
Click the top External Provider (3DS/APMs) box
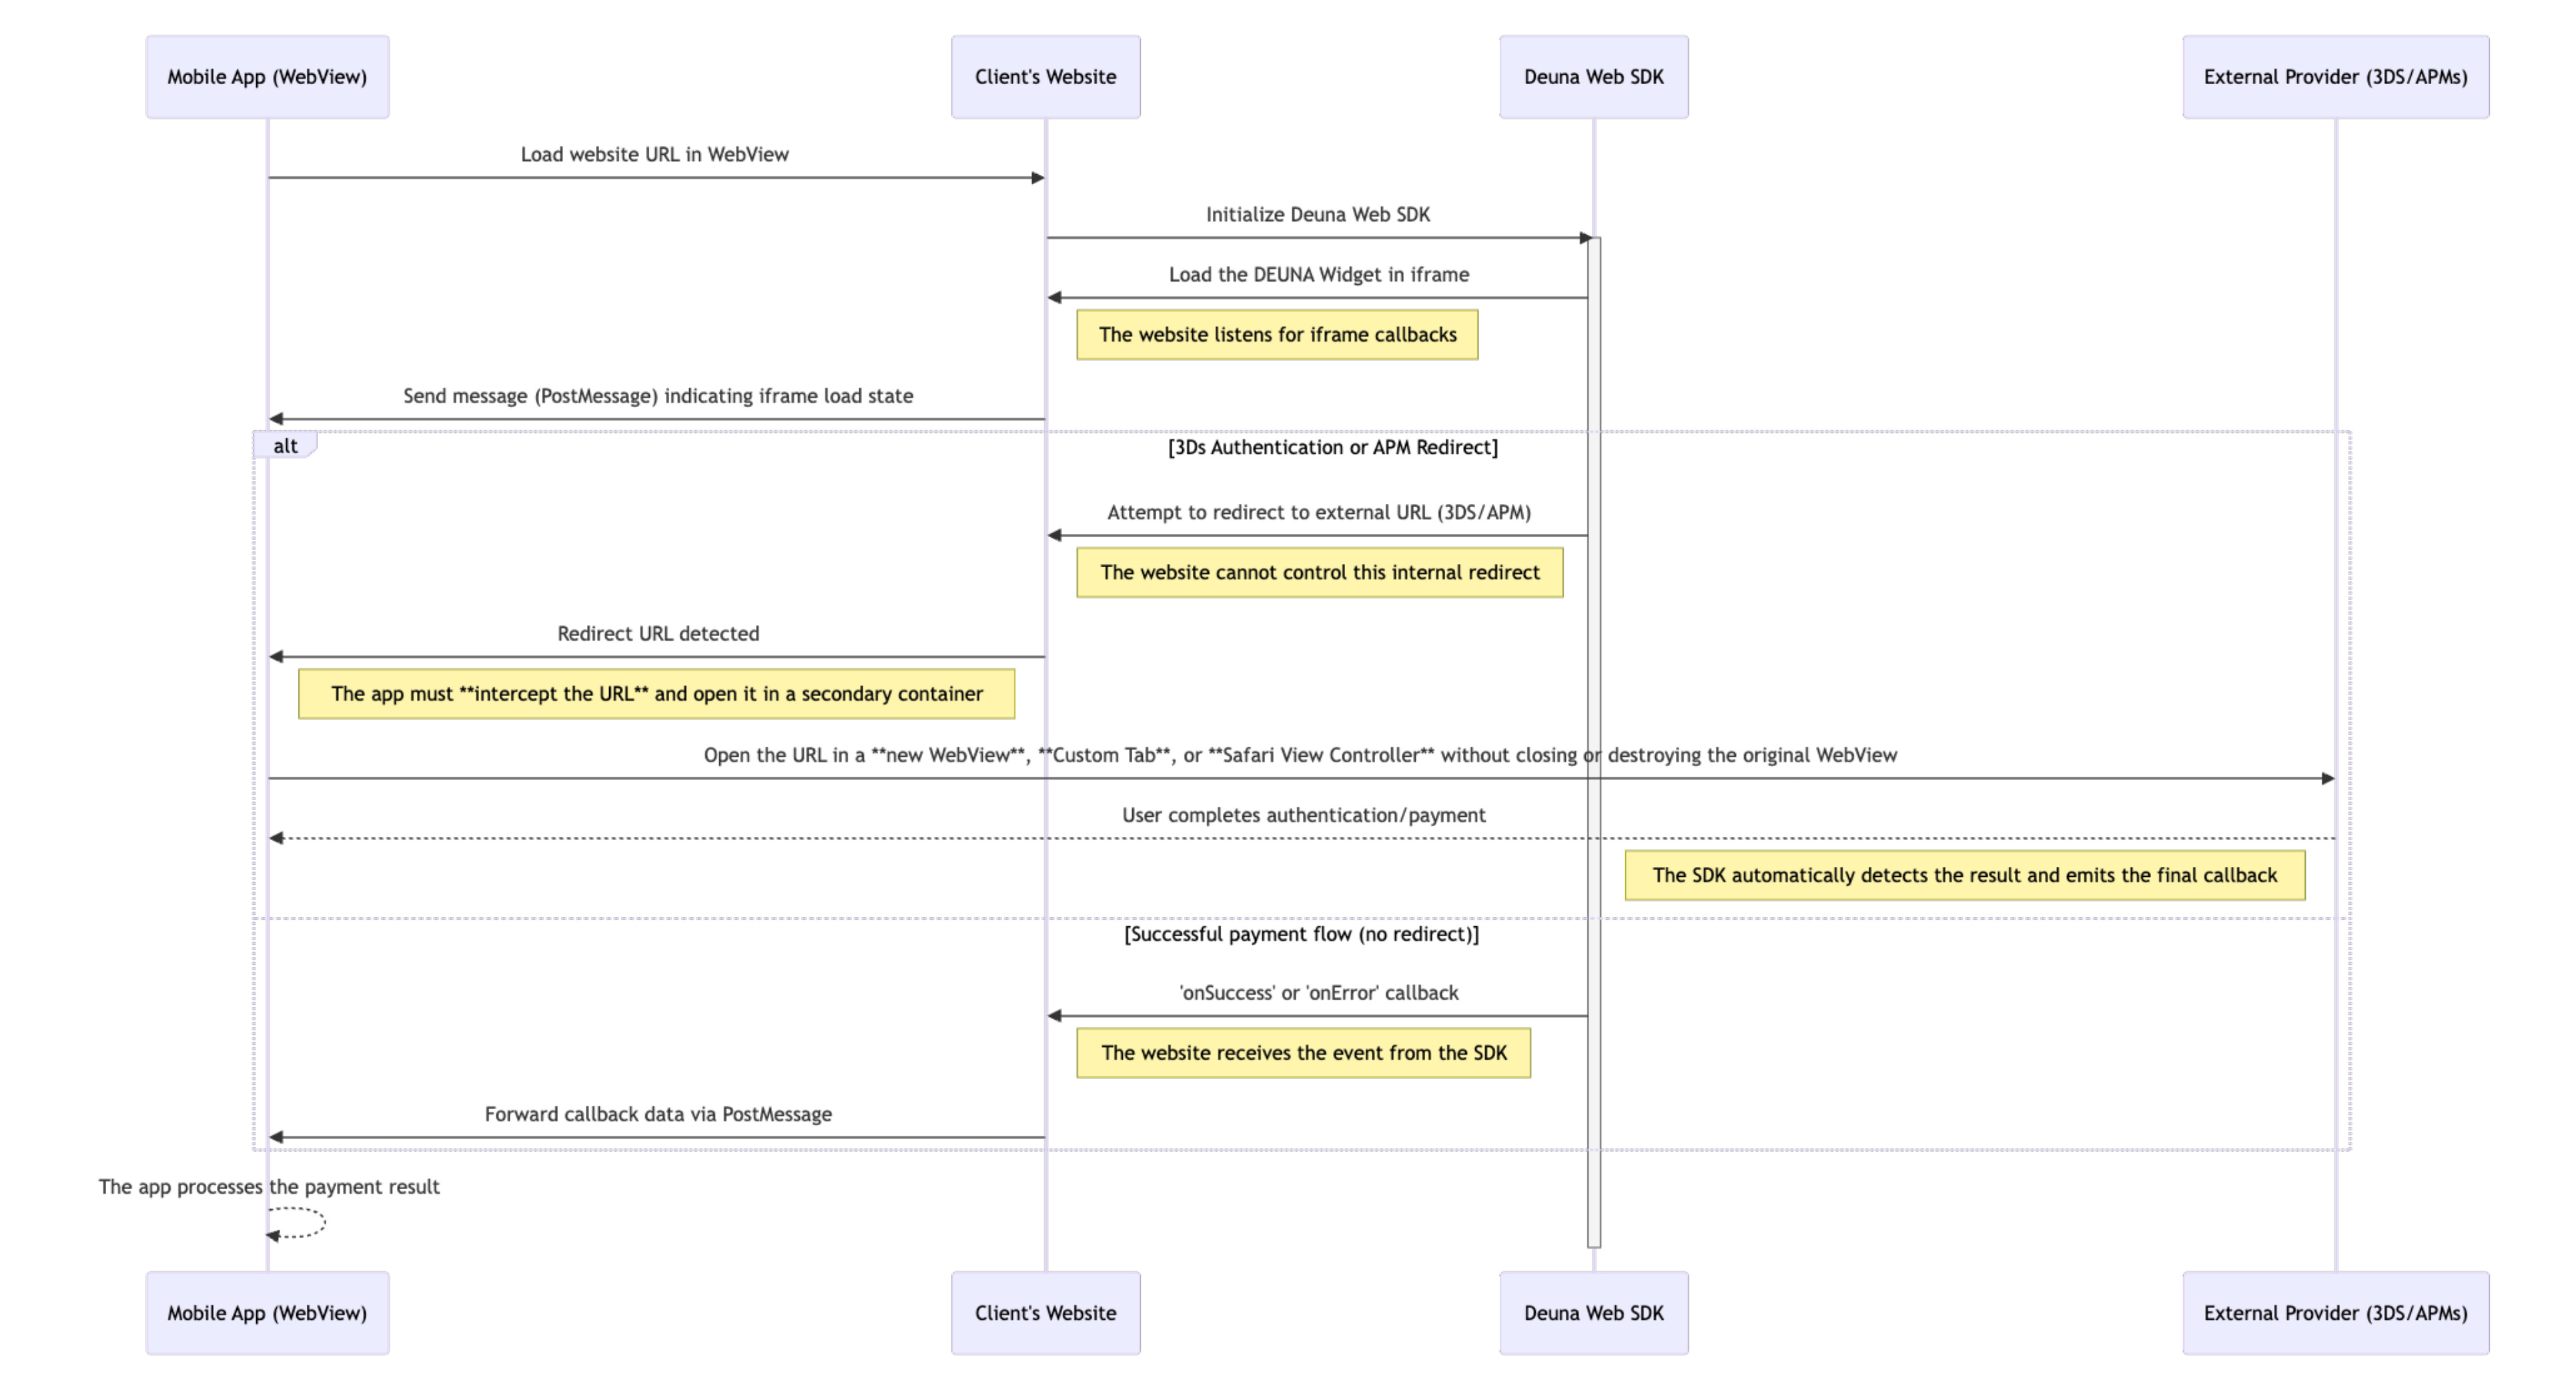click(x=2335, y=77)
